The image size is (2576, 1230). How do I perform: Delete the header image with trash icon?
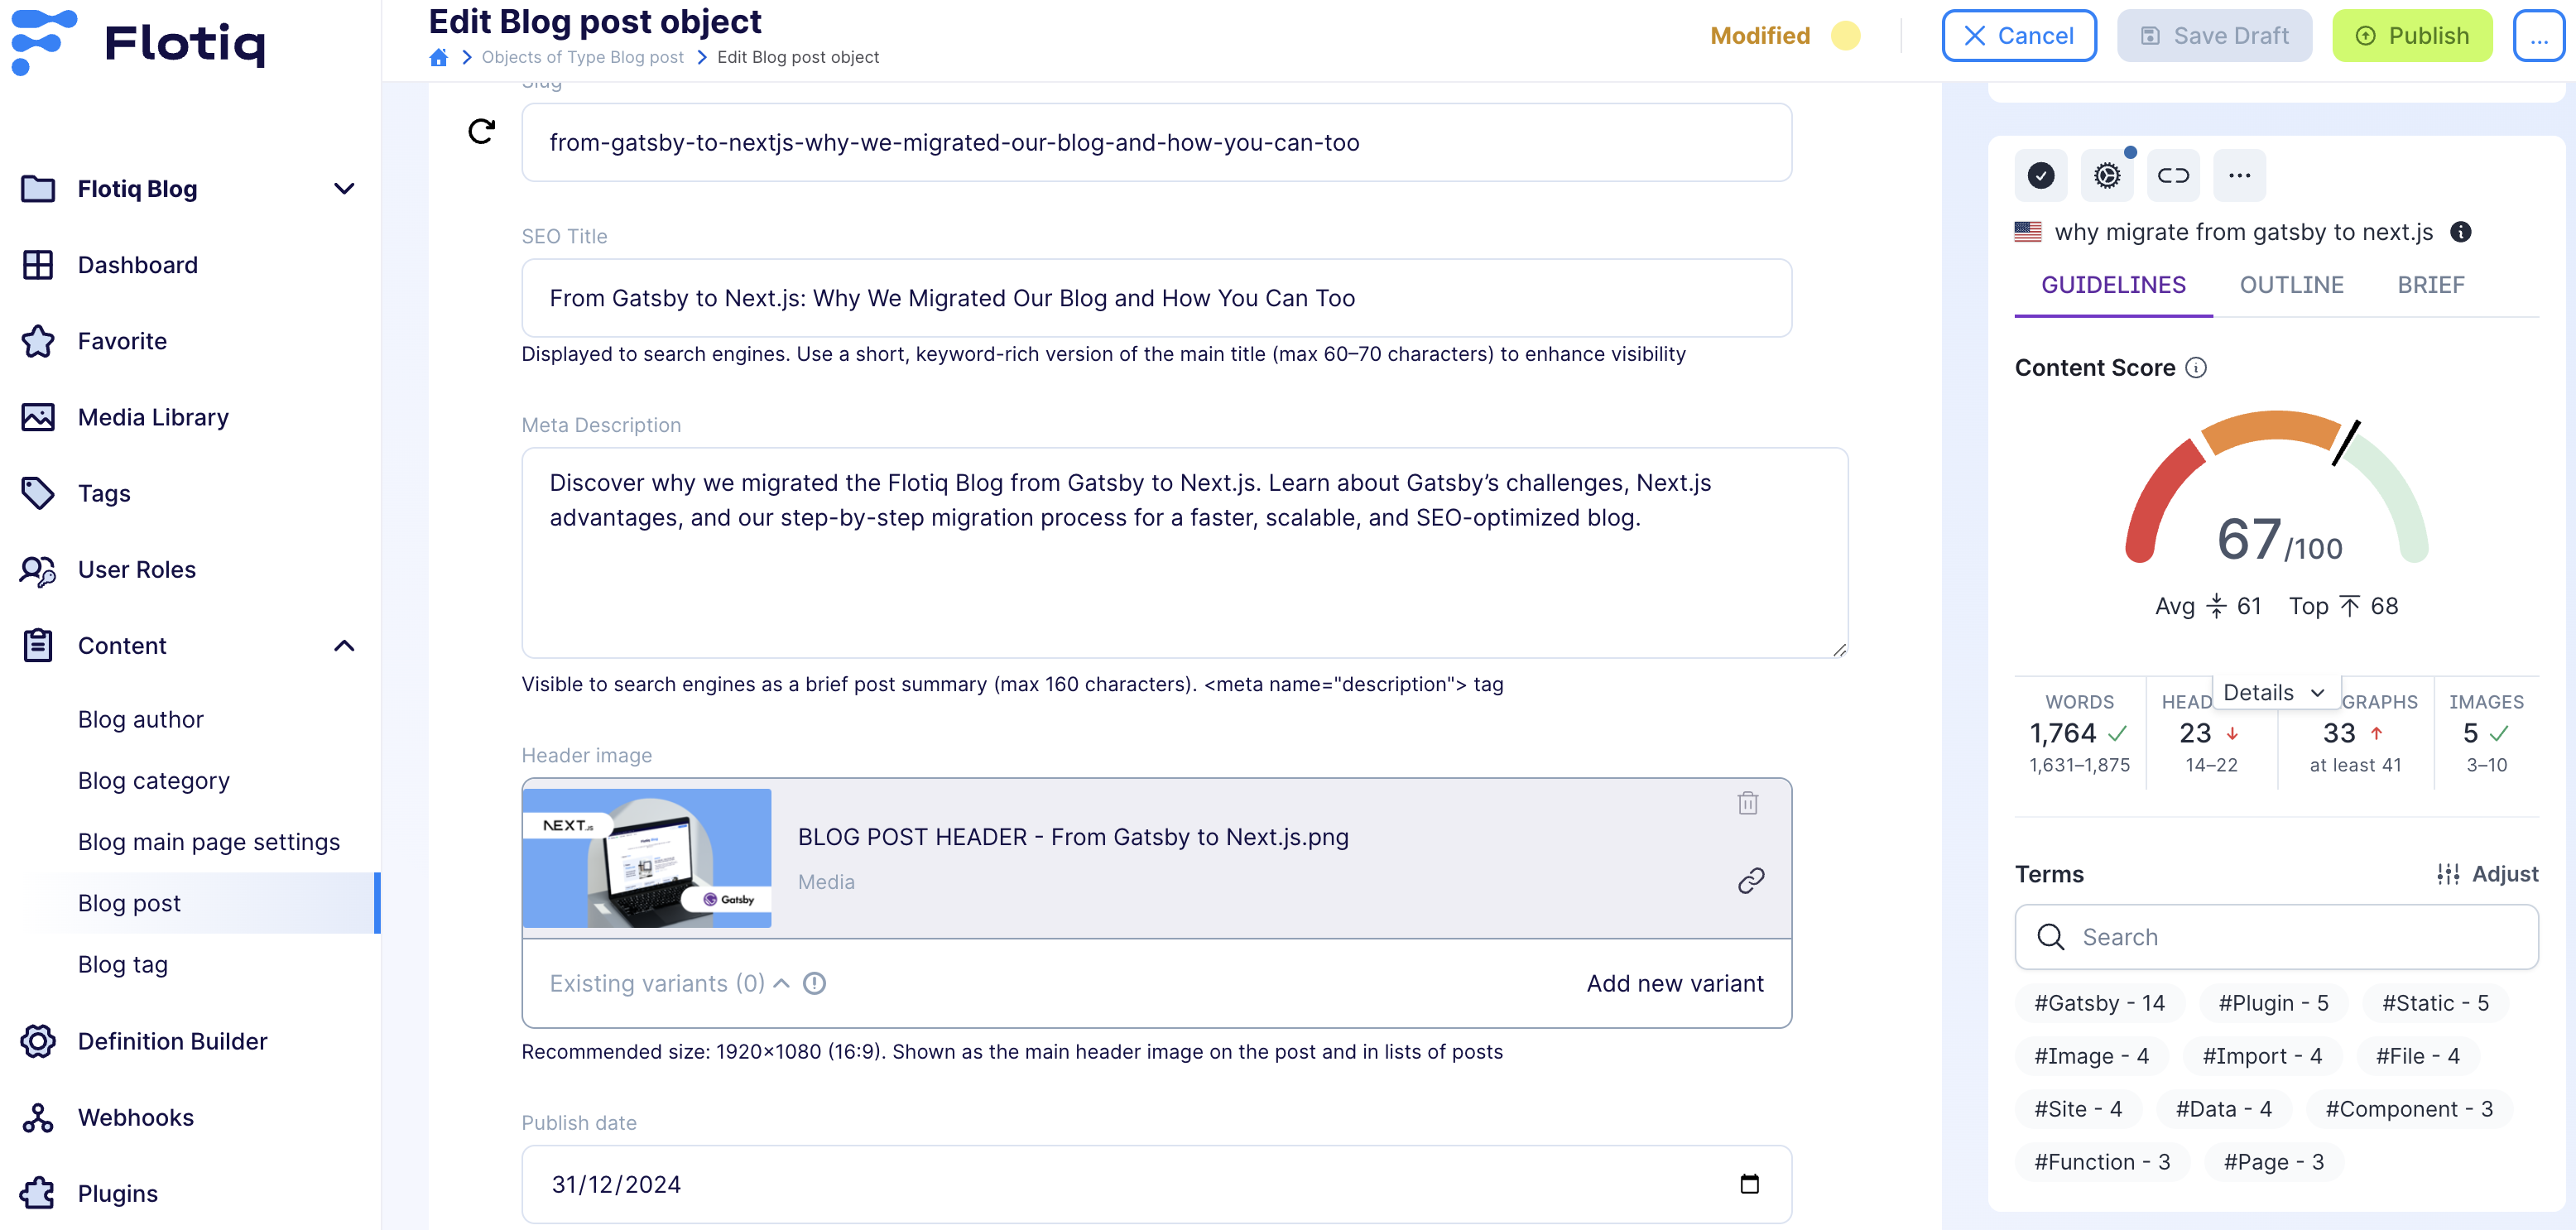tap(1747, 803)
